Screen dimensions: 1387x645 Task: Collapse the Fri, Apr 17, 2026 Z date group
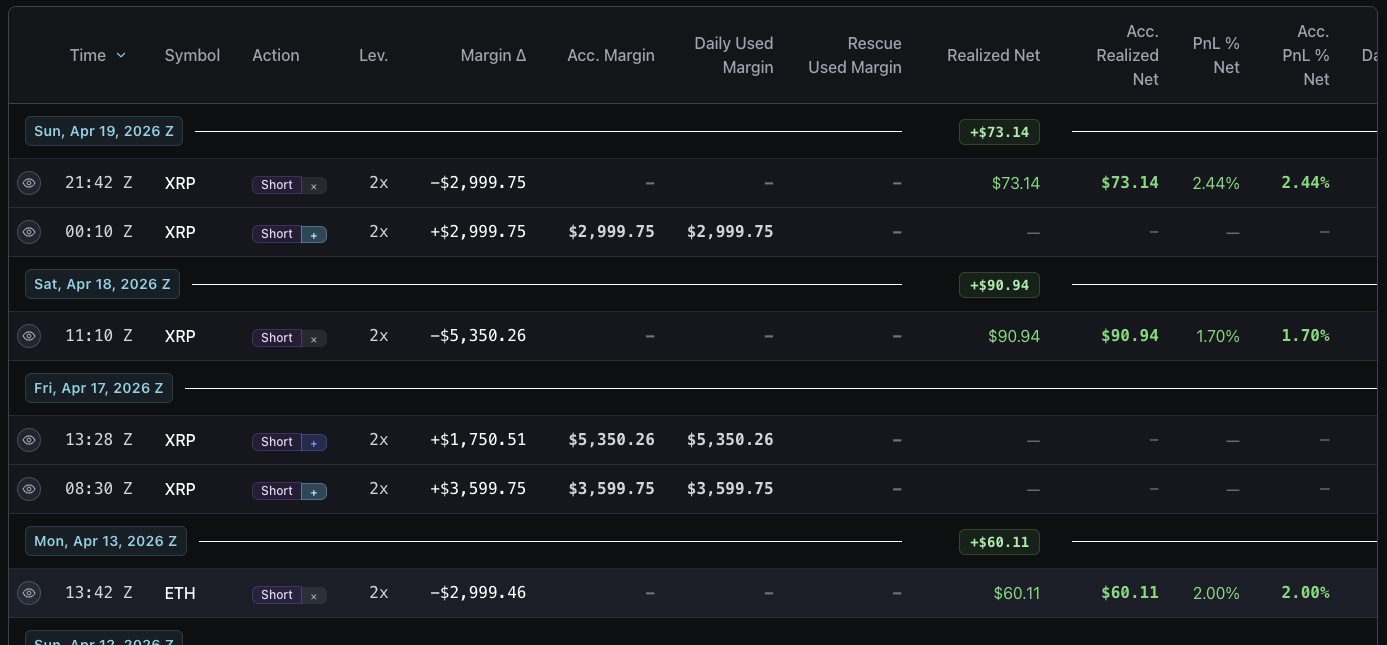(x=98, y=388)
